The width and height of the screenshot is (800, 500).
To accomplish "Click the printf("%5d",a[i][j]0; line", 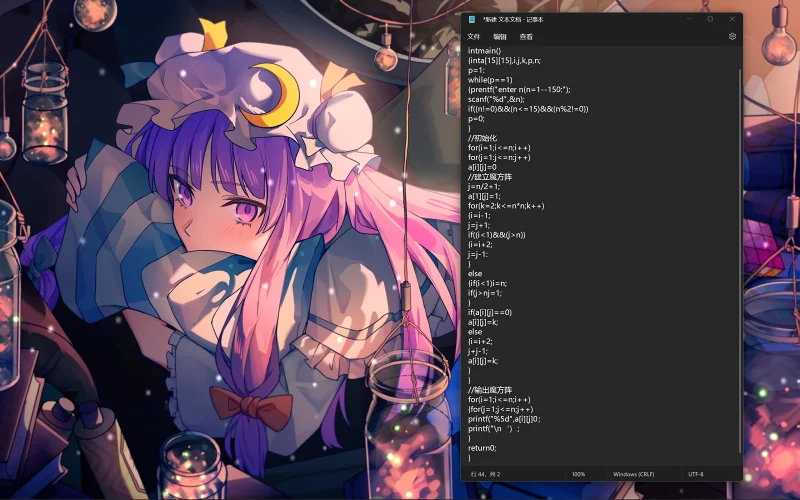I will tap(504, 419).
